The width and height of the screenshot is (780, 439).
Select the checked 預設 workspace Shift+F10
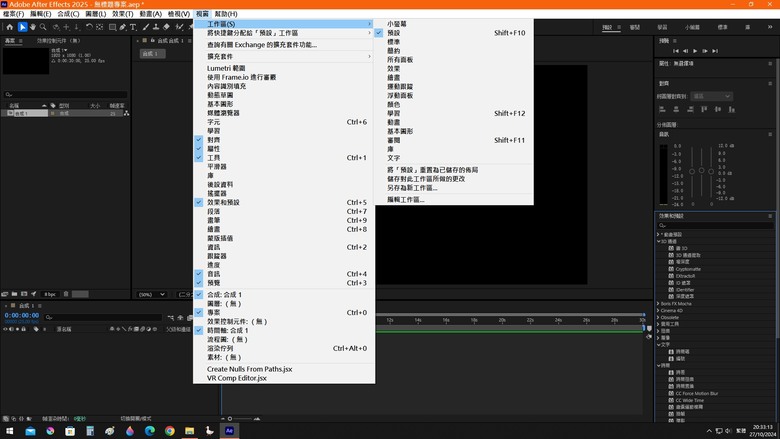point(454,33)
